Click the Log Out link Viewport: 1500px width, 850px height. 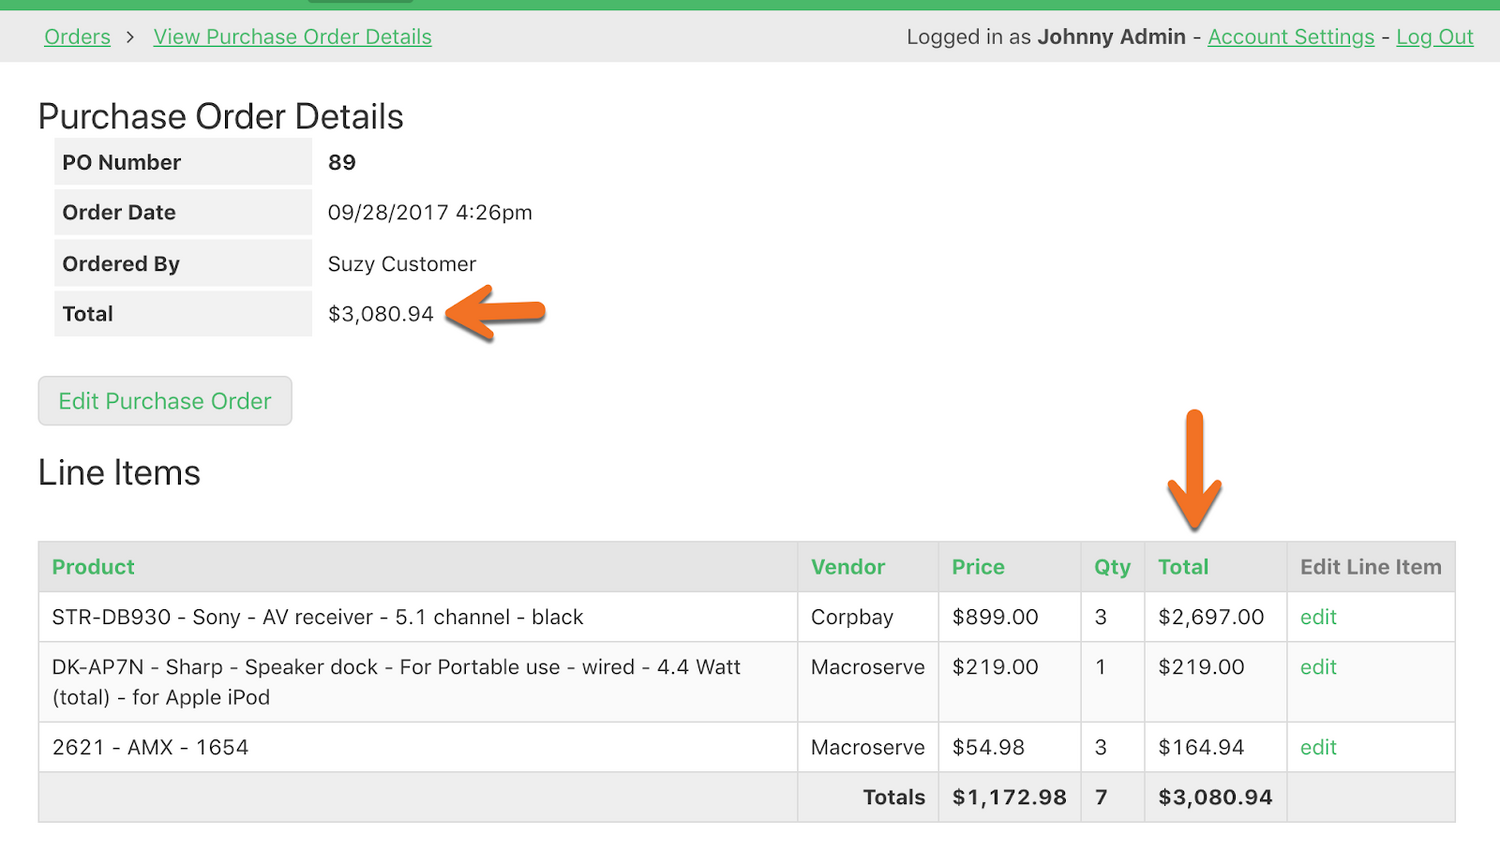[1434, 37]
